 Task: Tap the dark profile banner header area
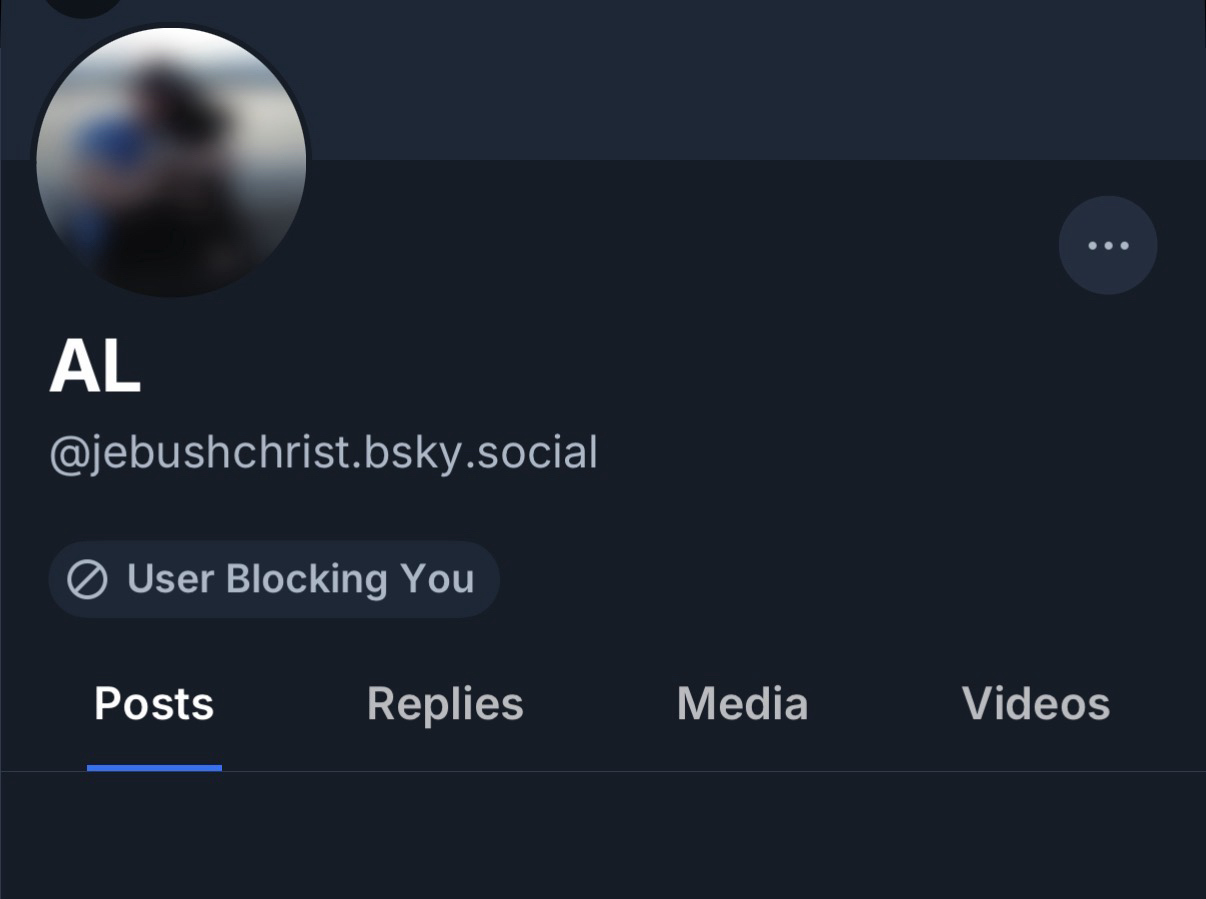[x=700, y=80]
